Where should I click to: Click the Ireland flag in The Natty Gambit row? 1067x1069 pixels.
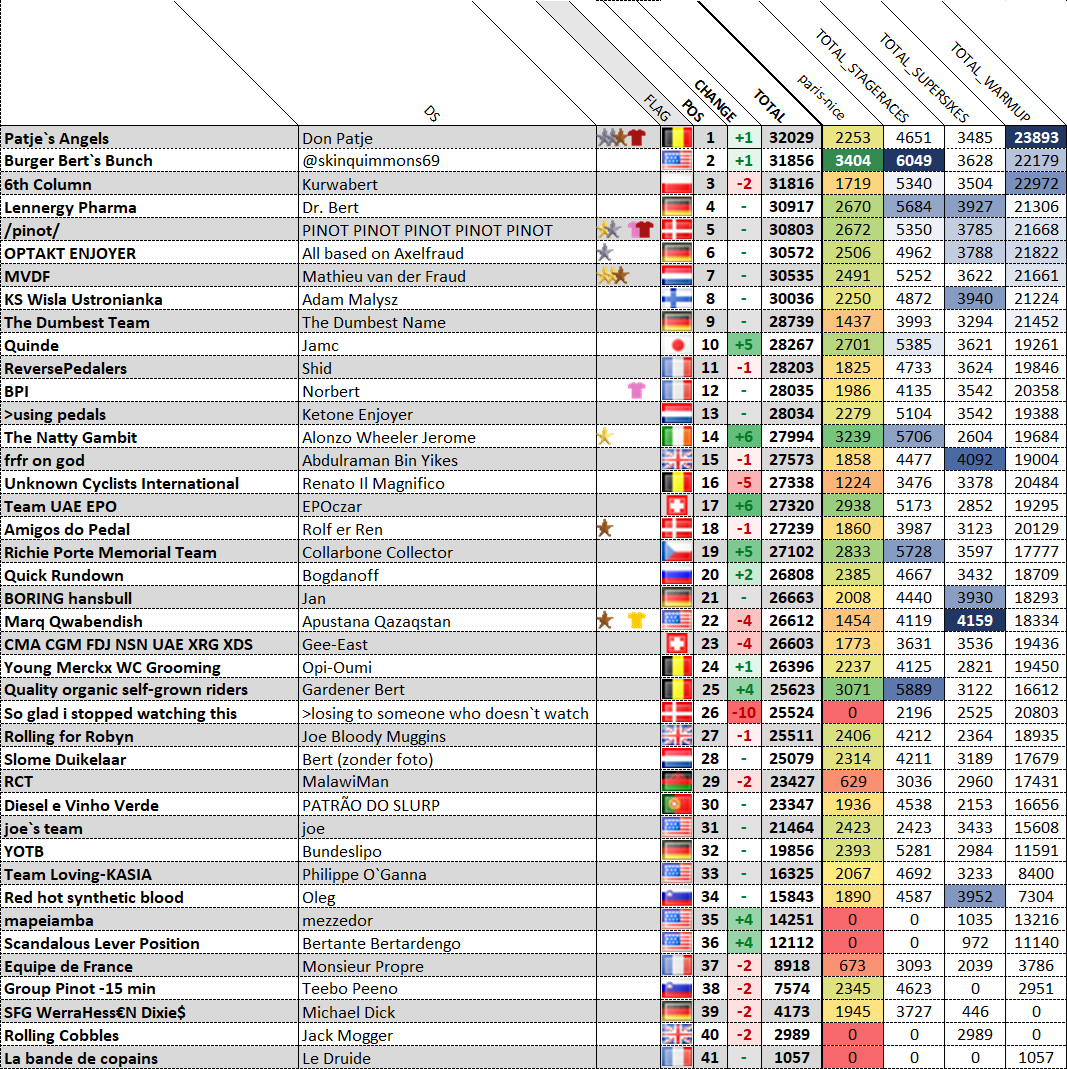(677, 437)
